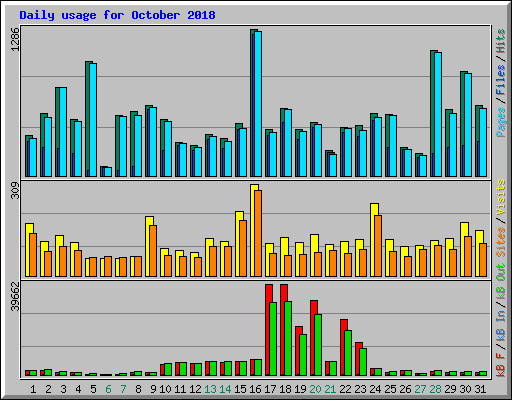This screenshot has height=400, width=512.
Task: Click the hits bar for day 30
Action: 462,124
